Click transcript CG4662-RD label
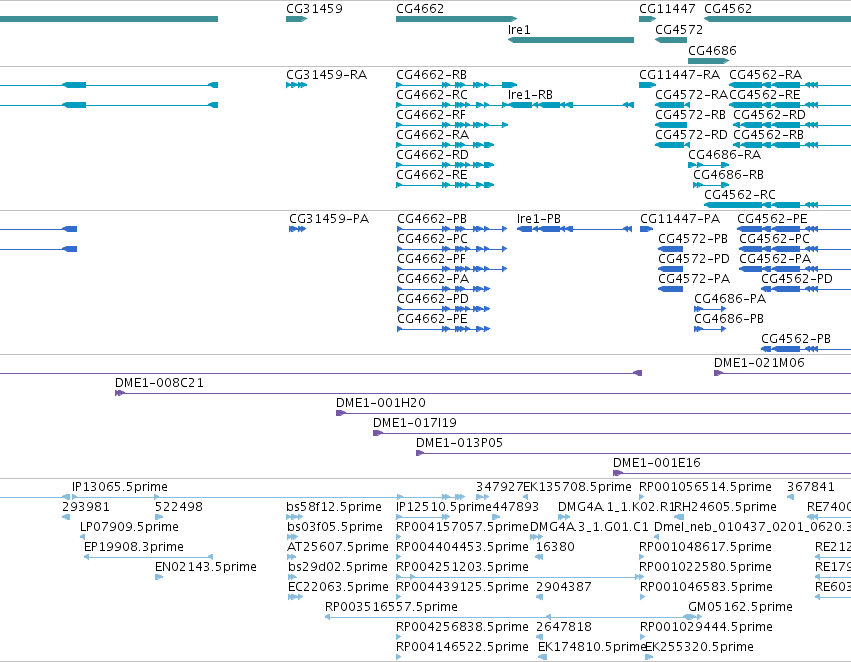This screenshot has width=851, height=662. pos(433,155)
